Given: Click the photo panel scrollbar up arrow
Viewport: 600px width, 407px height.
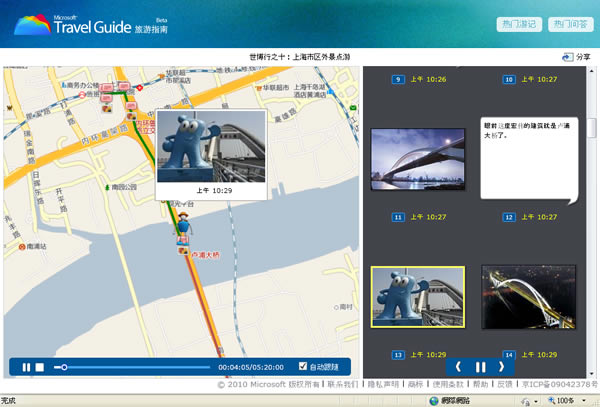Looking at the screenshot, I should click(x=591, y=71).
